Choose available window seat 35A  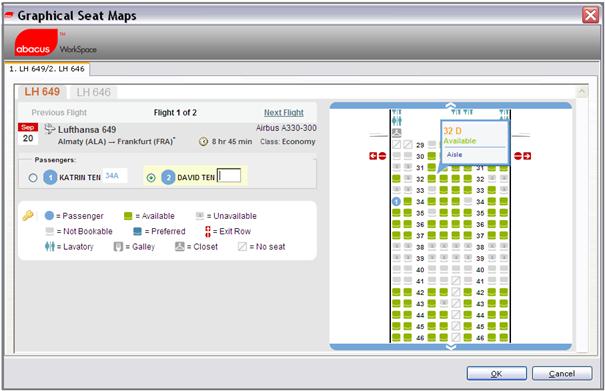(x=396, y=213)
